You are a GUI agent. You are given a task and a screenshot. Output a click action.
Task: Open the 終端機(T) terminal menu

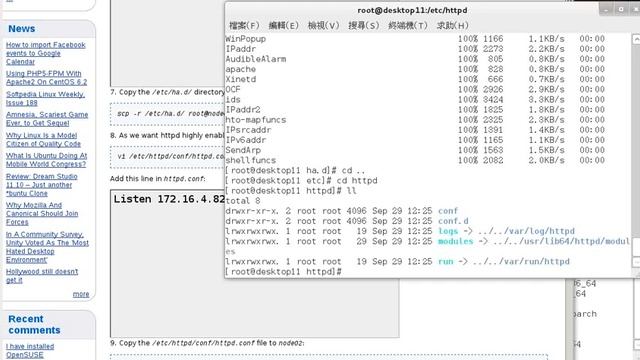[x=408, y=25]
